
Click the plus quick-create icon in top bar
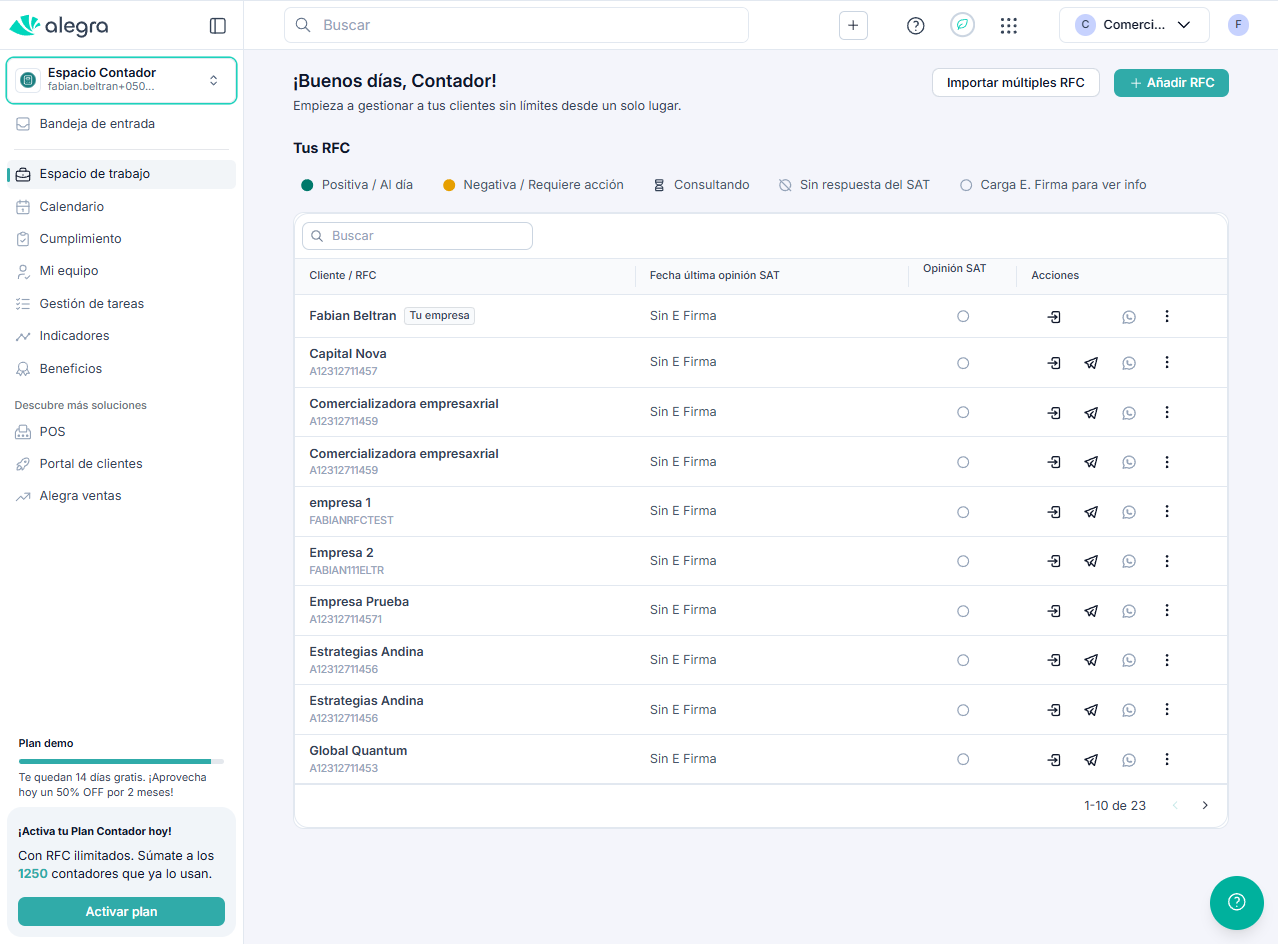853,26
